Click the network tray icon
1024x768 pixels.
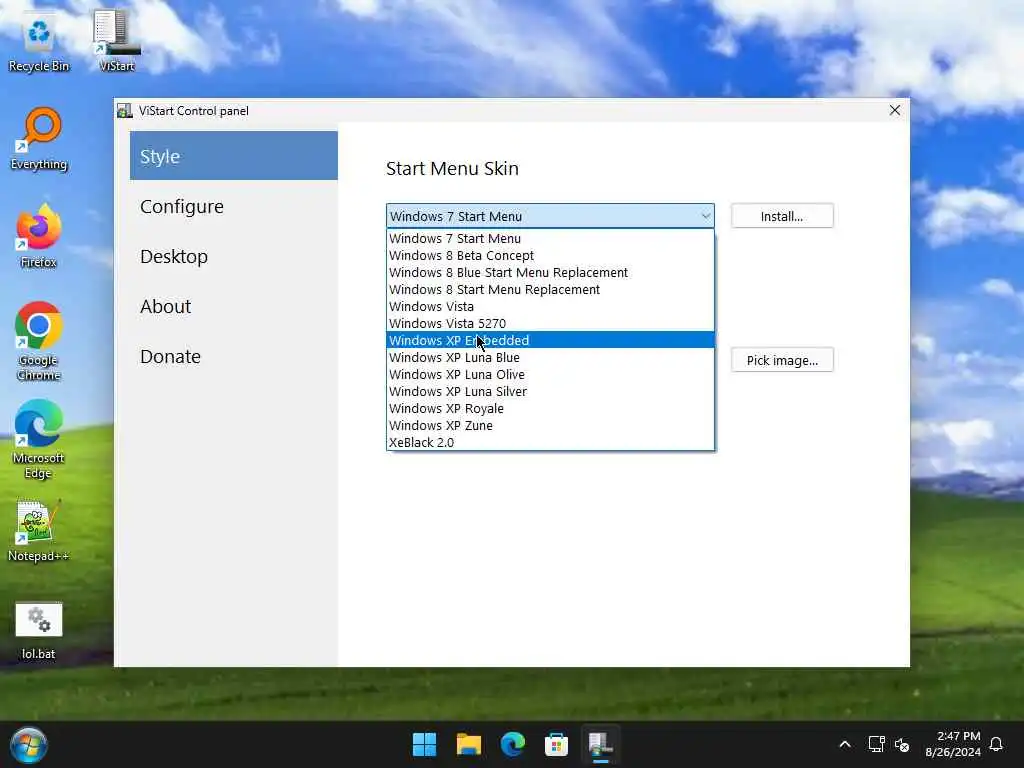[x=876, y=744]
